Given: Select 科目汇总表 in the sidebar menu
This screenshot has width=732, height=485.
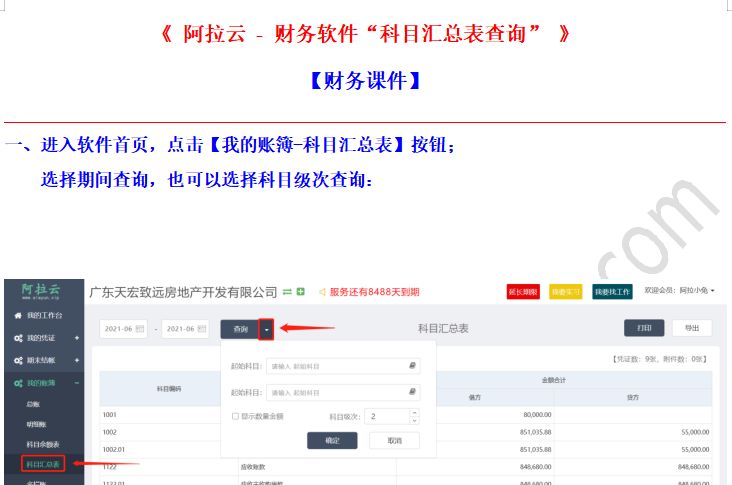Looking at the screenshot, I should pos(42,464).
